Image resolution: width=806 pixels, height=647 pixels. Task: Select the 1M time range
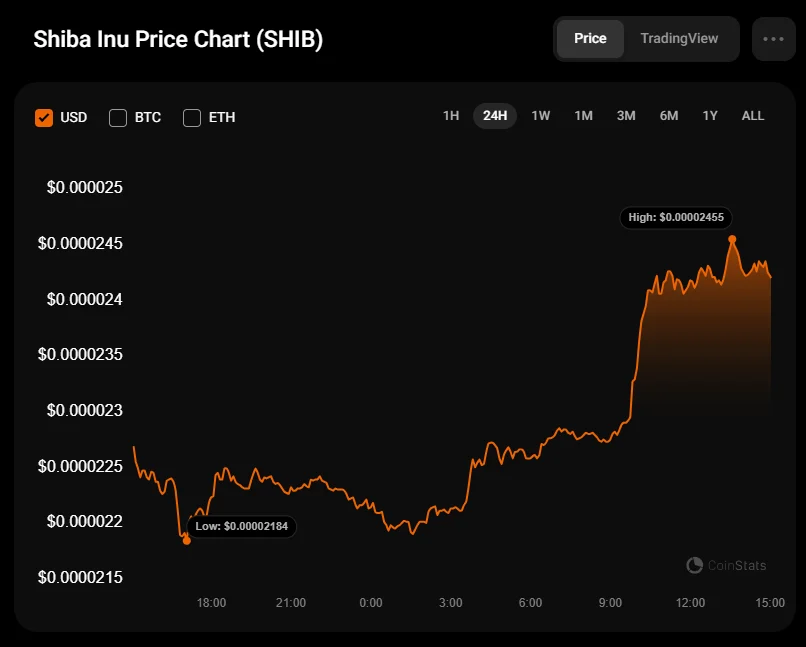[x=583, y=116]
